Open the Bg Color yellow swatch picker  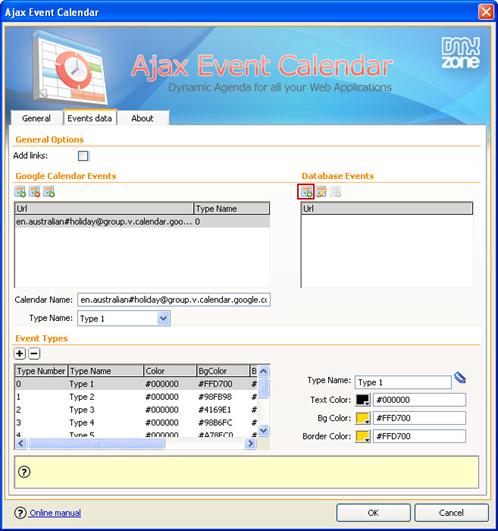coord(363,418)
